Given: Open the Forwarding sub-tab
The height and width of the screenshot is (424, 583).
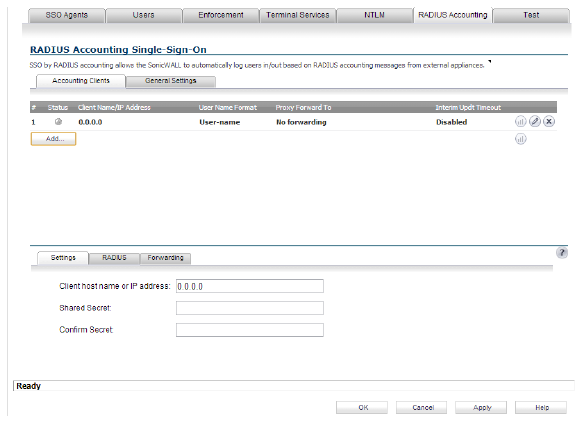Looking at the screenshot, I should [165, 258].
